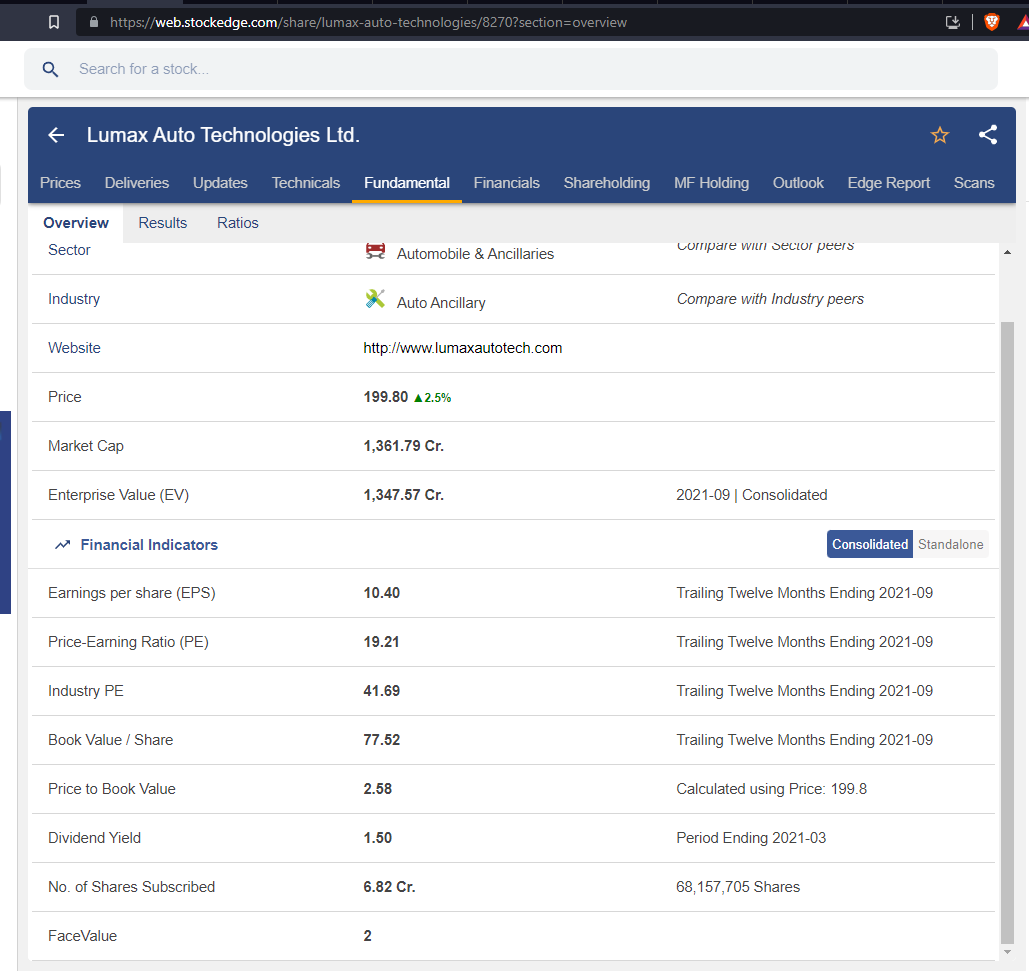Switch to the Financials tab
The image size is (1029, 971).
(x=507, y=183)
